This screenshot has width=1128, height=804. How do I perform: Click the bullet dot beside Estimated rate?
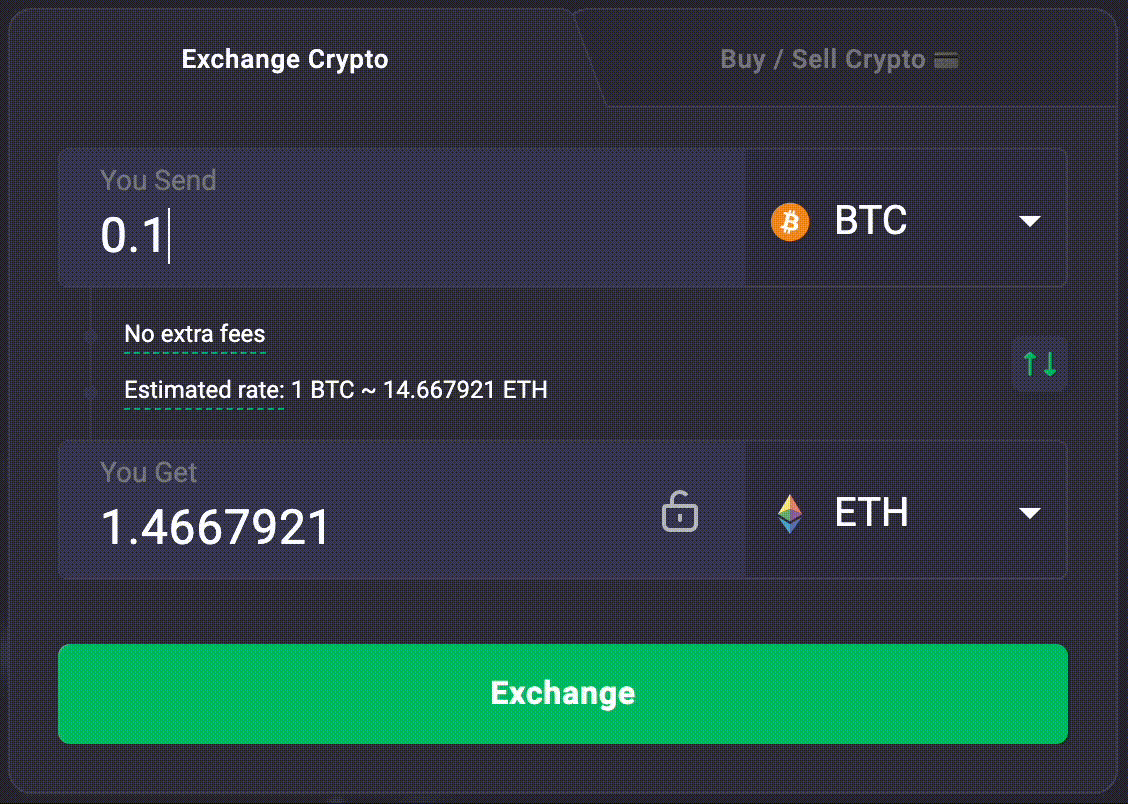pos(91,393)
